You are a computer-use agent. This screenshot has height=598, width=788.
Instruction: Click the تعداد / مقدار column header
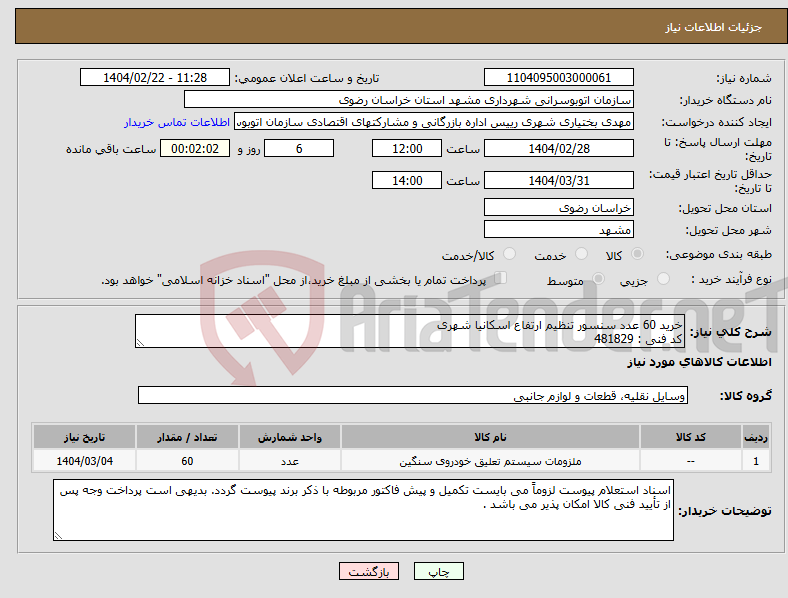[x=187, y=437]
